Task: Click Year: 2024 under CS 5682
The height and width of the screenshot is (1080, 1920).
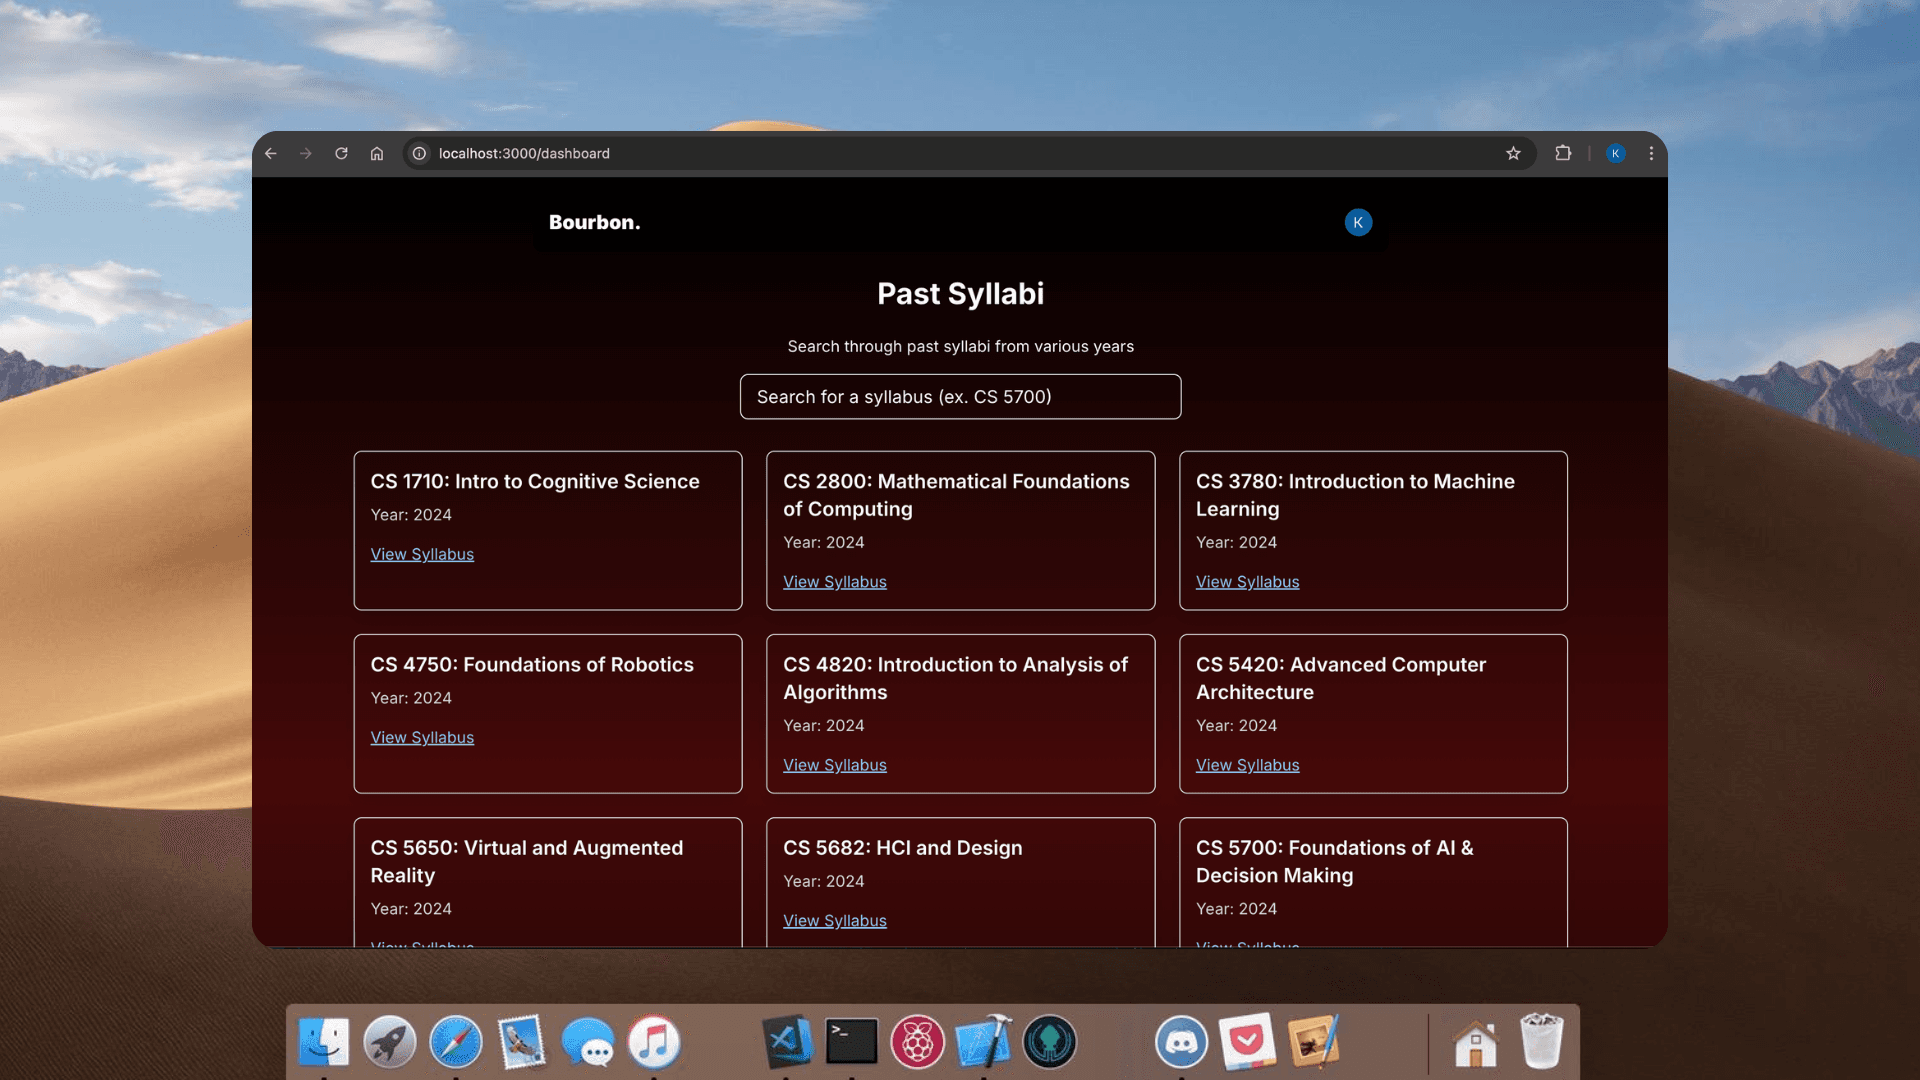Action: tap(824, 881)
